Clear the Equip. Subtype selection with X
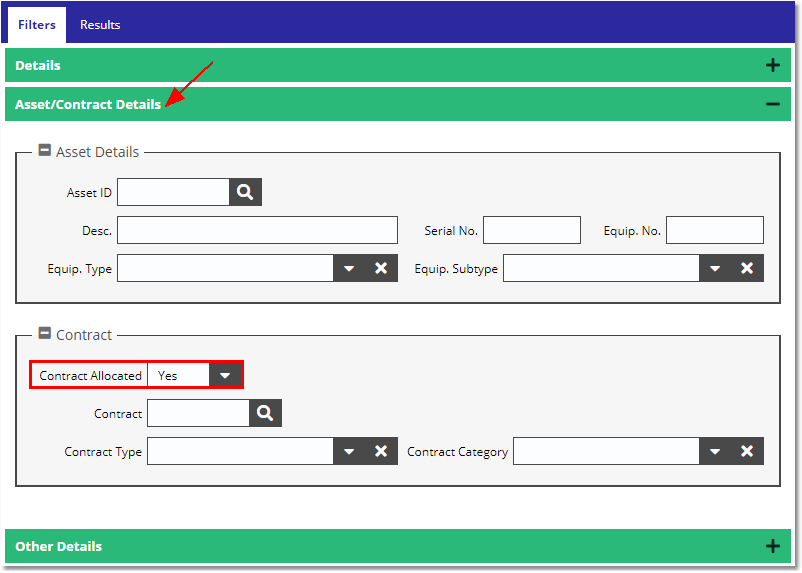Viewport: 802px width, 573px height. click(747, 268)
